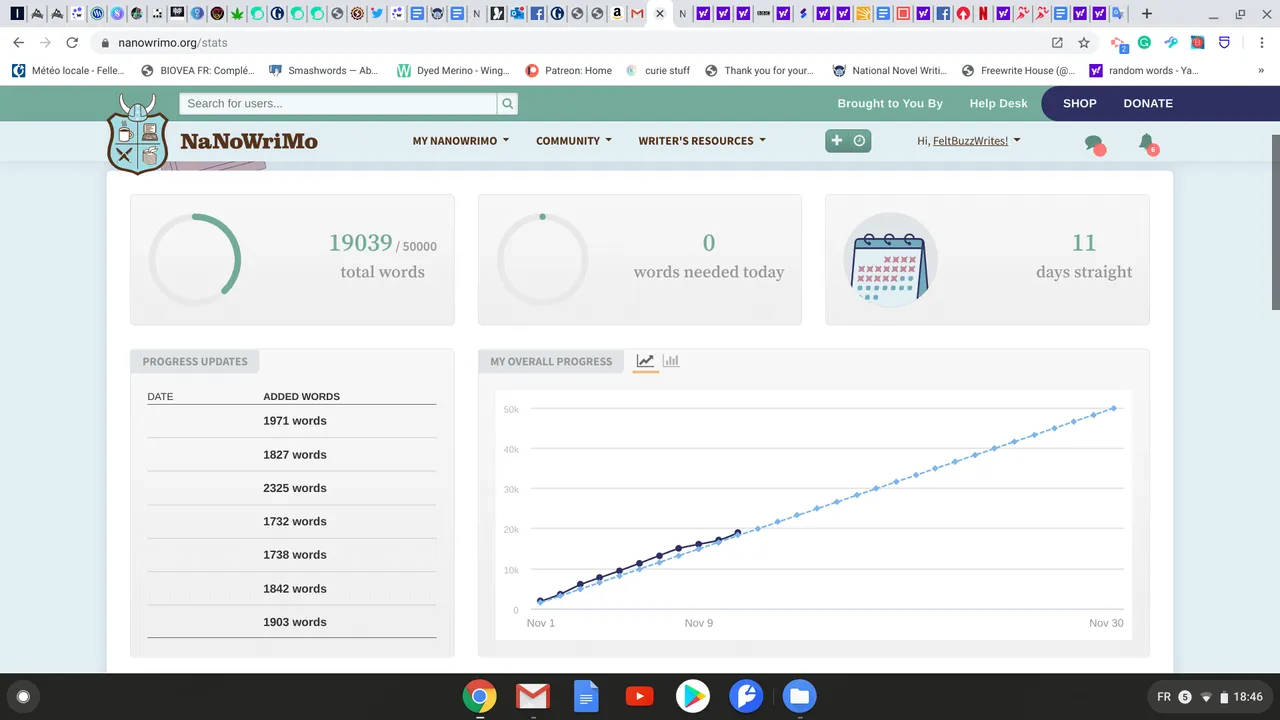This screenshot has width=1280, height=720.
Task: Open the launcher circle button
Action: 23,696
